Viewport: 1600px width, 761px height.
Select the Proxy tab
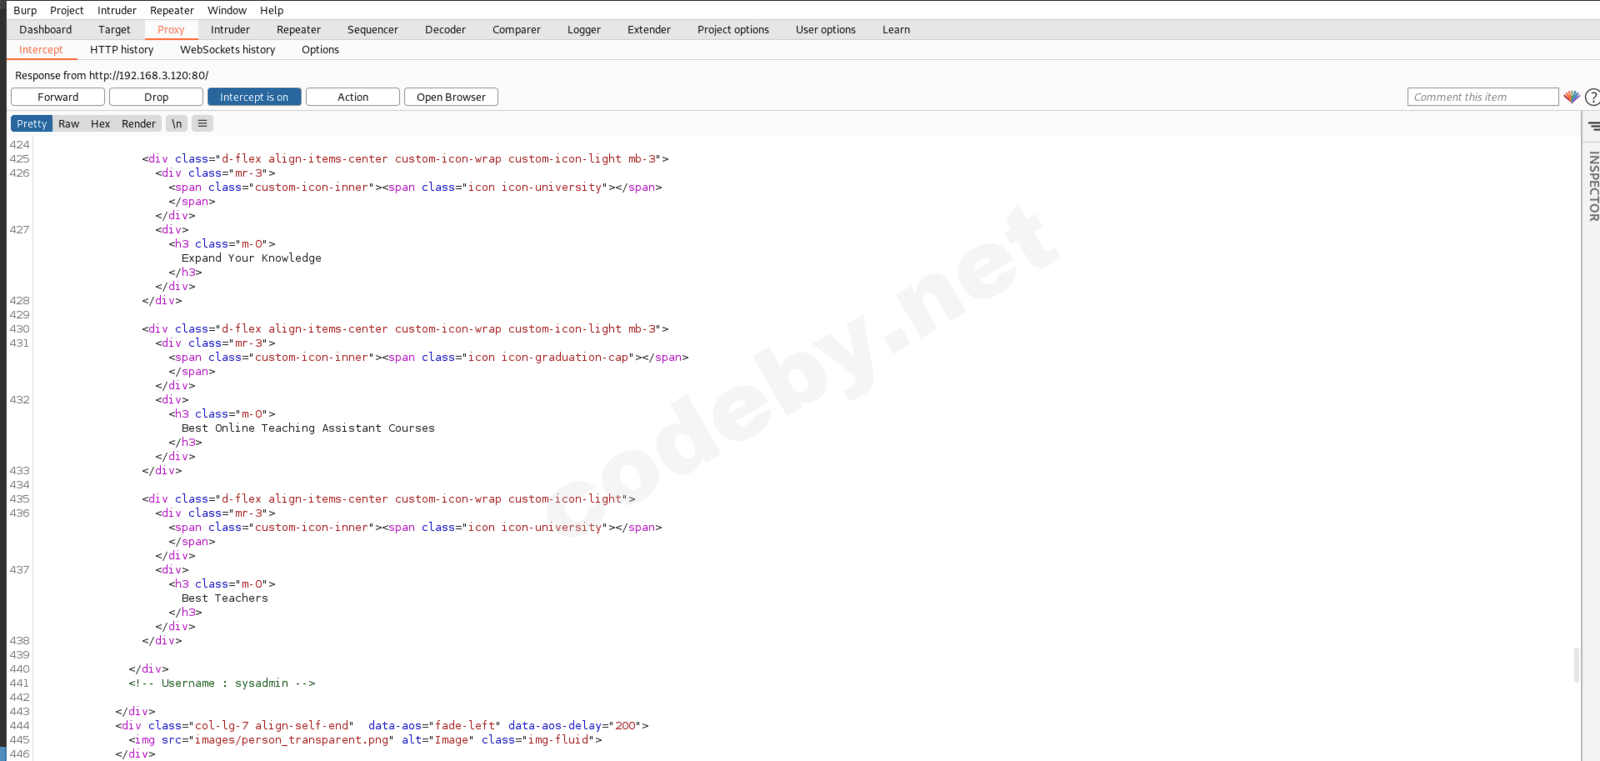pyautogui.click(x=171, y=30)
